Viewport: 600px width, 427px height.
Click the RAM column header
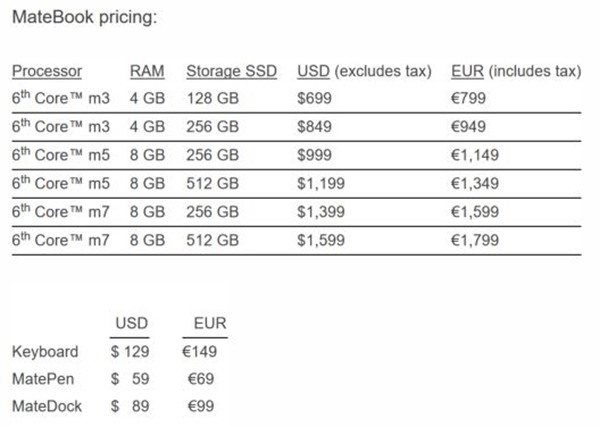coord(147,71)
